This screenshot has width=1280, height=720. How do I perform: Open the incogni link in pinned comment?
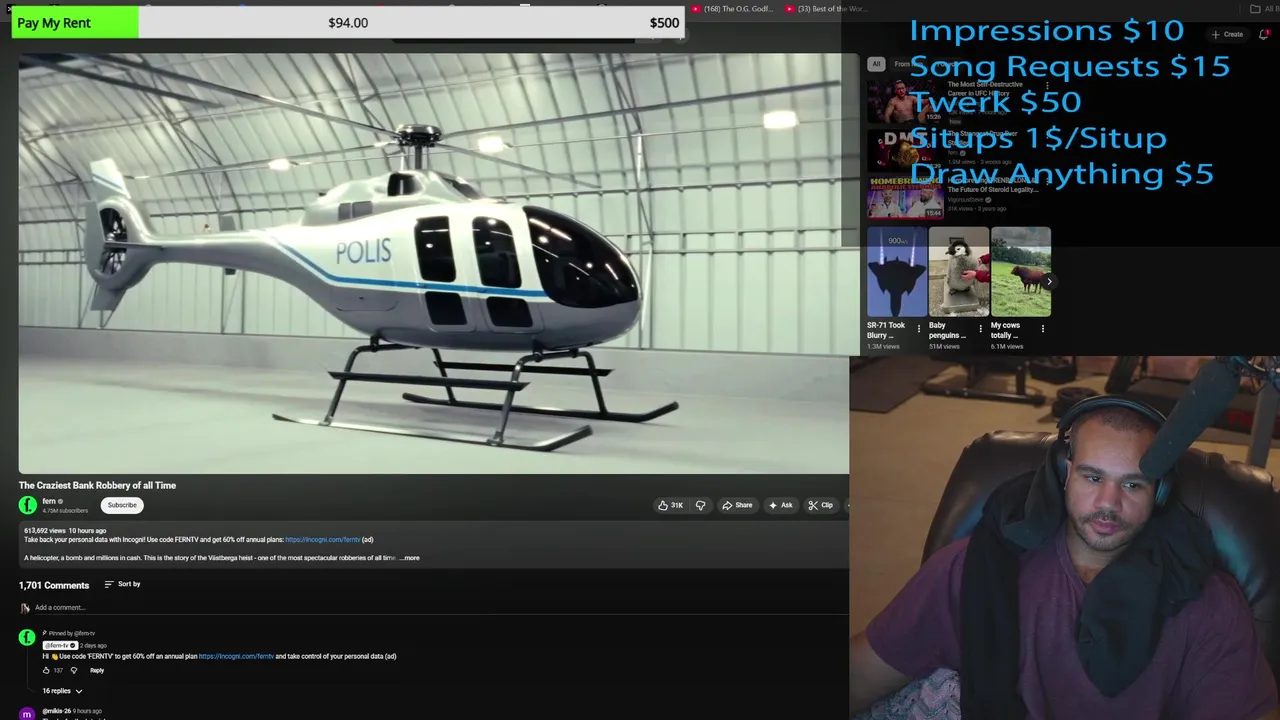[236, 656]
